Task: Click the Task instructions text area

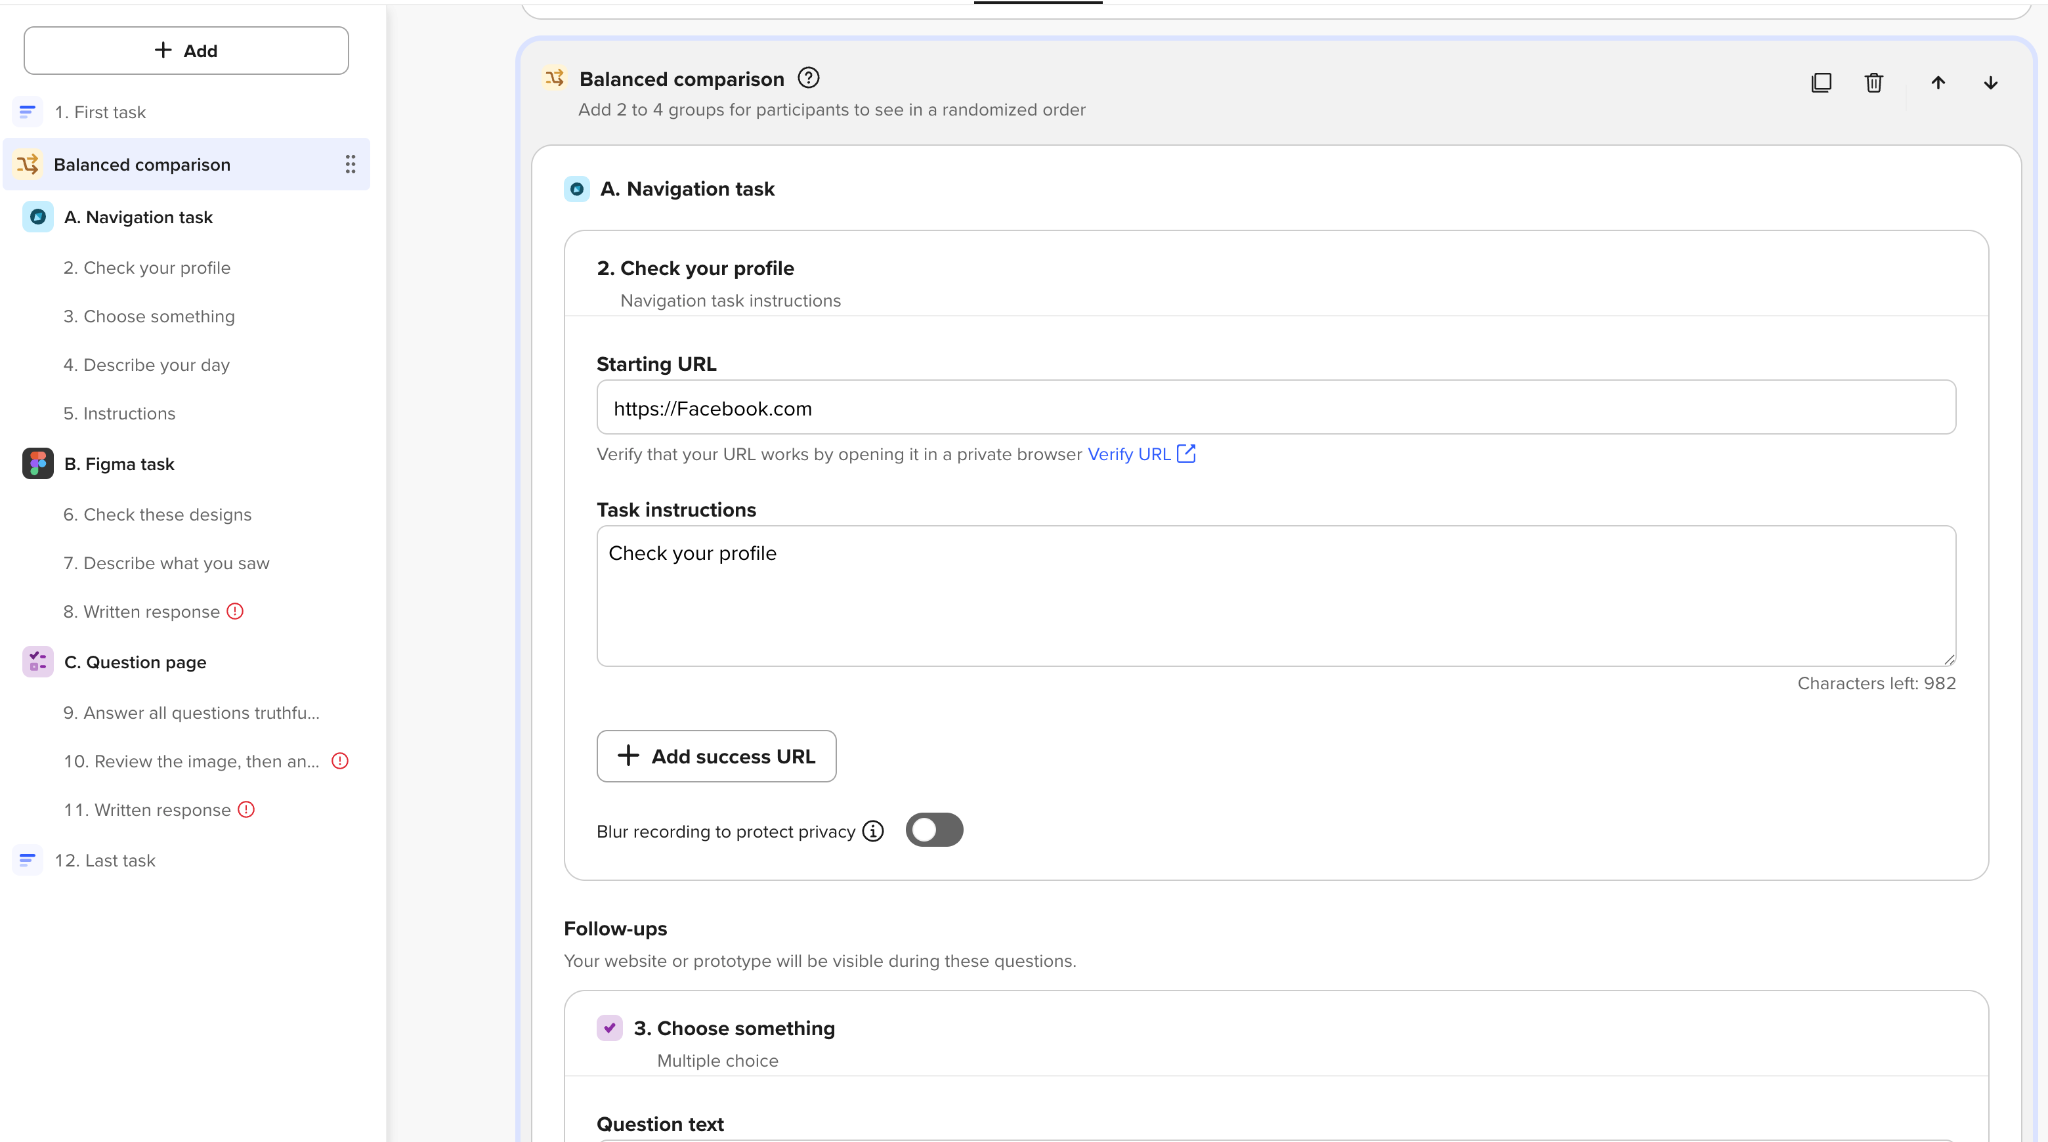Action: point(1275,596)
